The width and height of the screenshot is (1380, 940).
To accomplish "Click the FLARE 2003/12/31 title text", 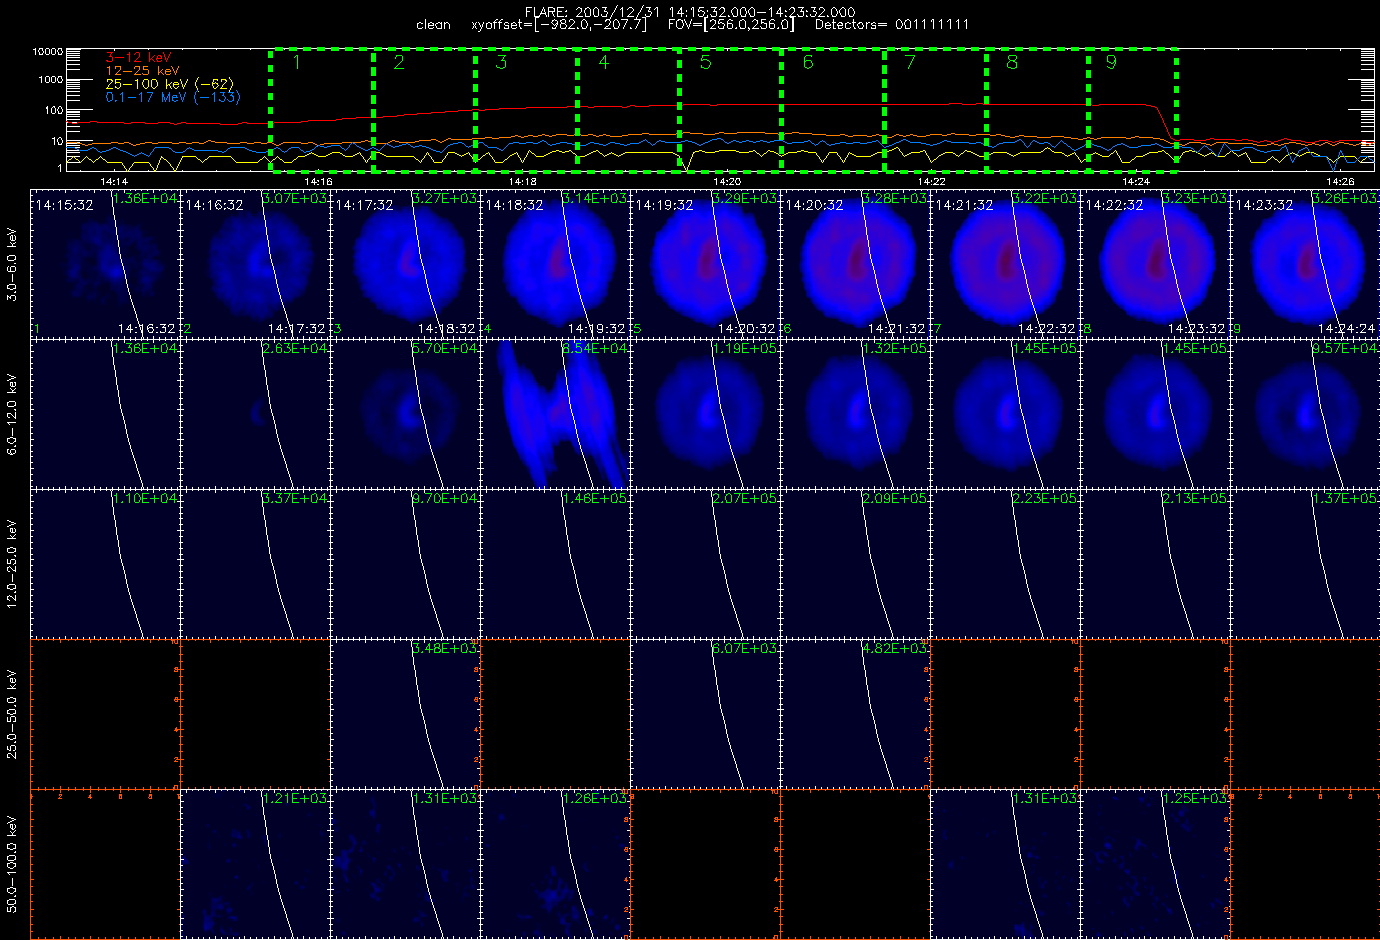I will [690, 12].
